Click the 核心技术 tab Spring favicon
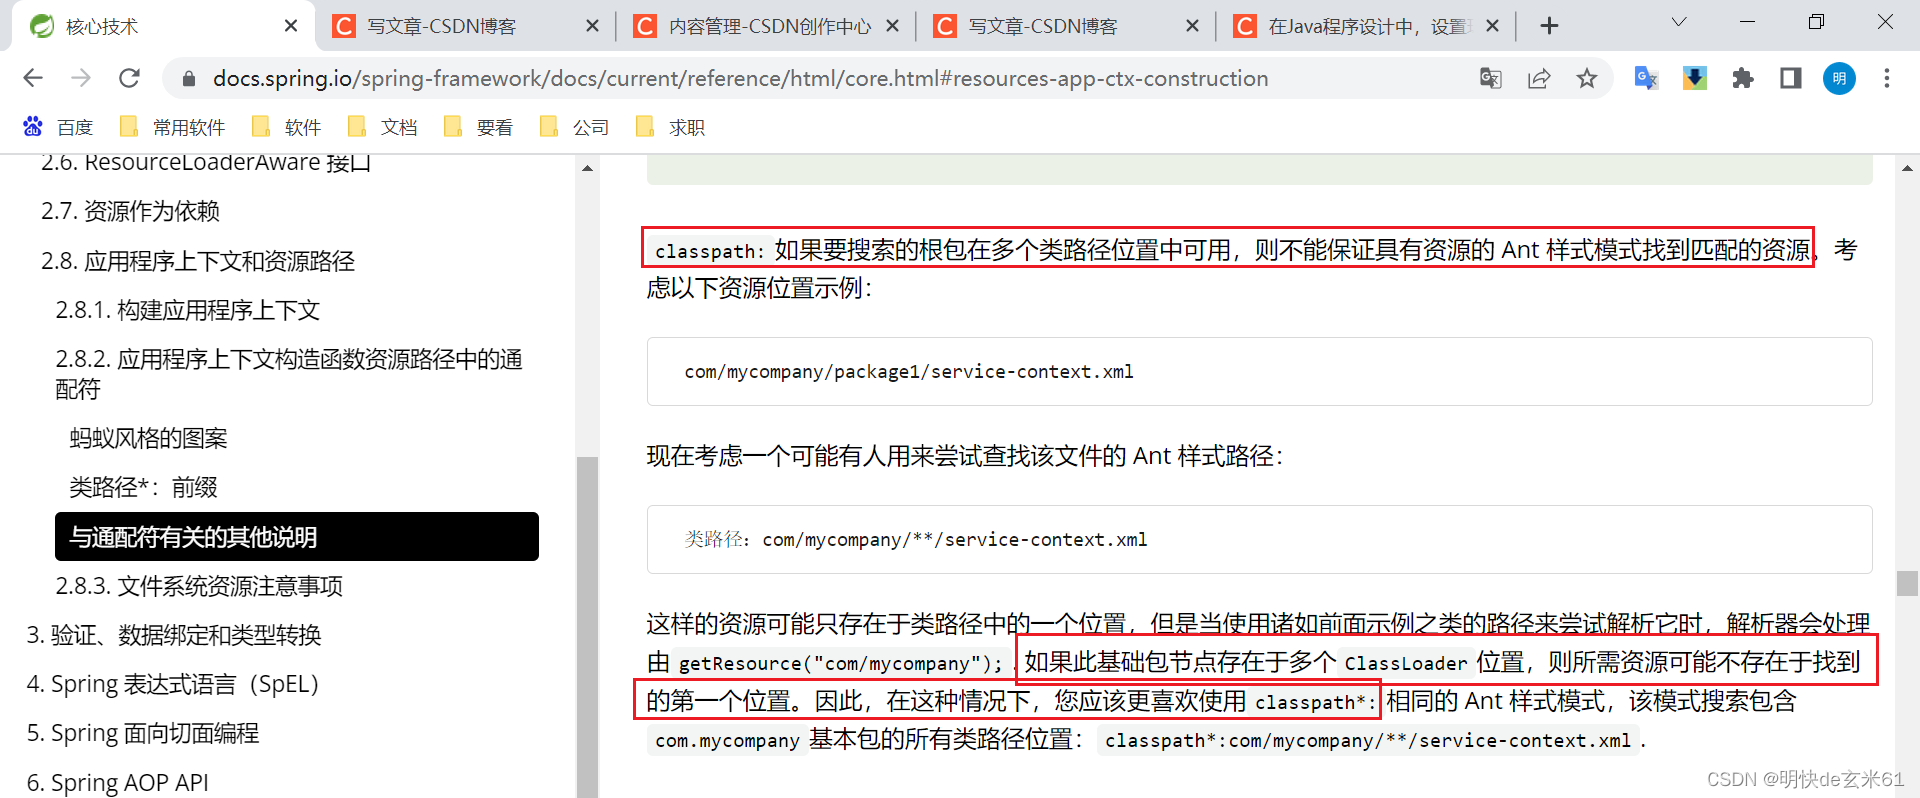1920x798 pixels. pos(42,26)
